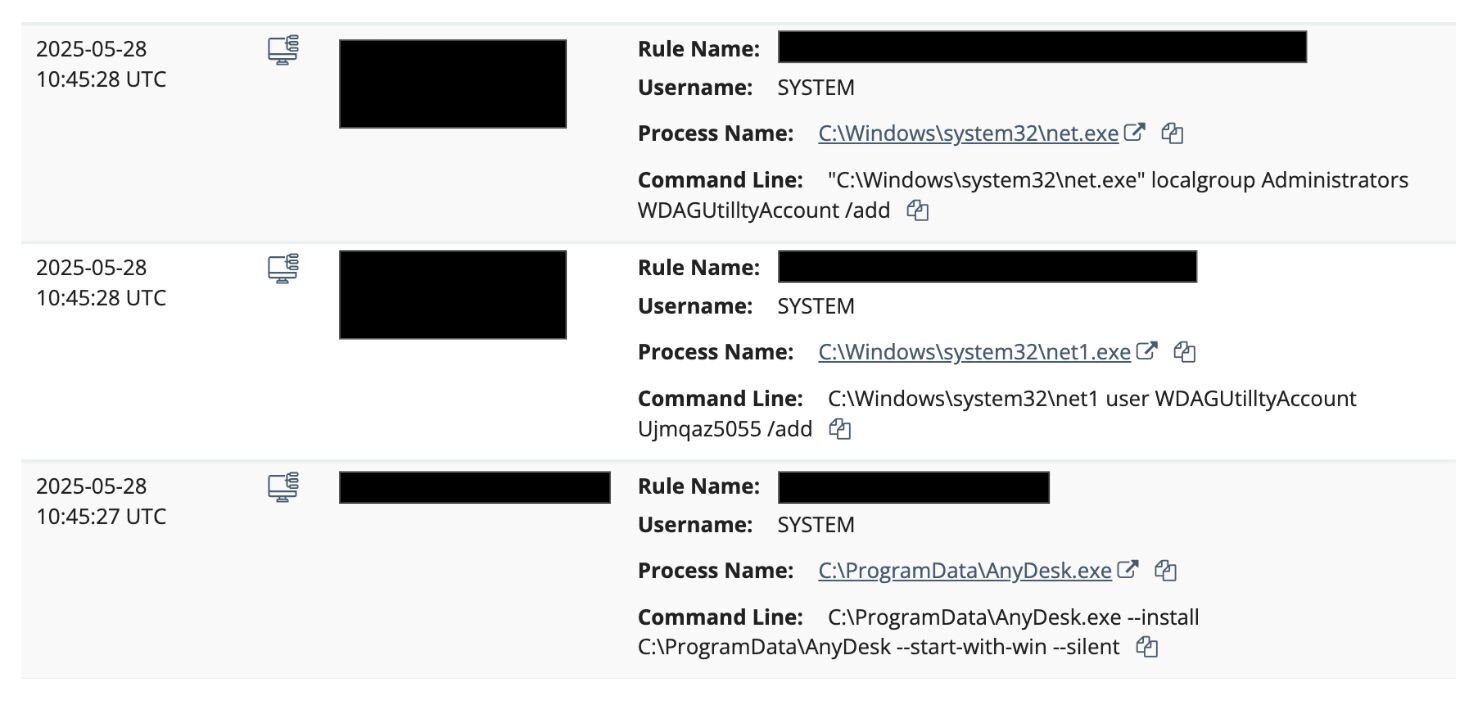Click the redacted host block in the net1.exe row
Image resolution: width=1478 pixels, height=714 pixels.
[452, 295]
